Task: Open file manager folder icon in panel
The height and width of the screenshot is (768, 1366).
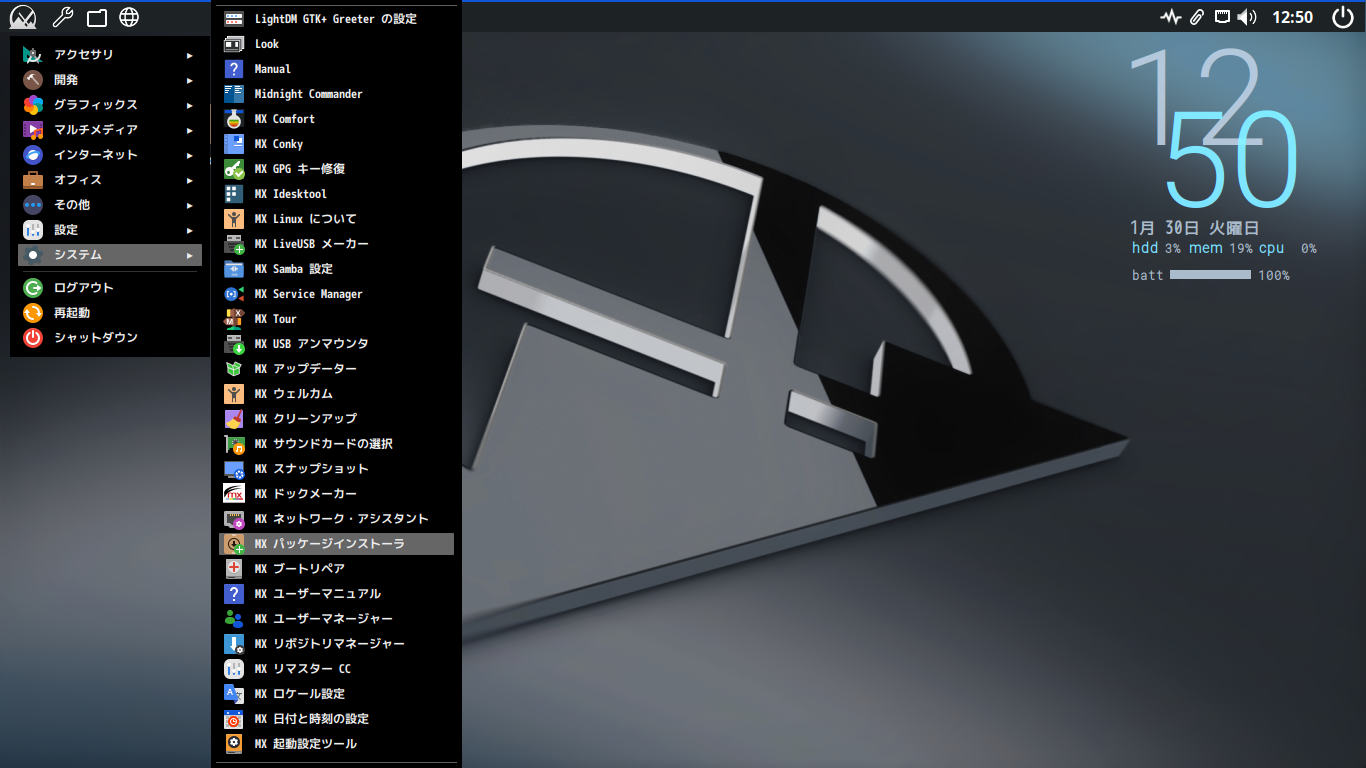Action: [96, 17]
